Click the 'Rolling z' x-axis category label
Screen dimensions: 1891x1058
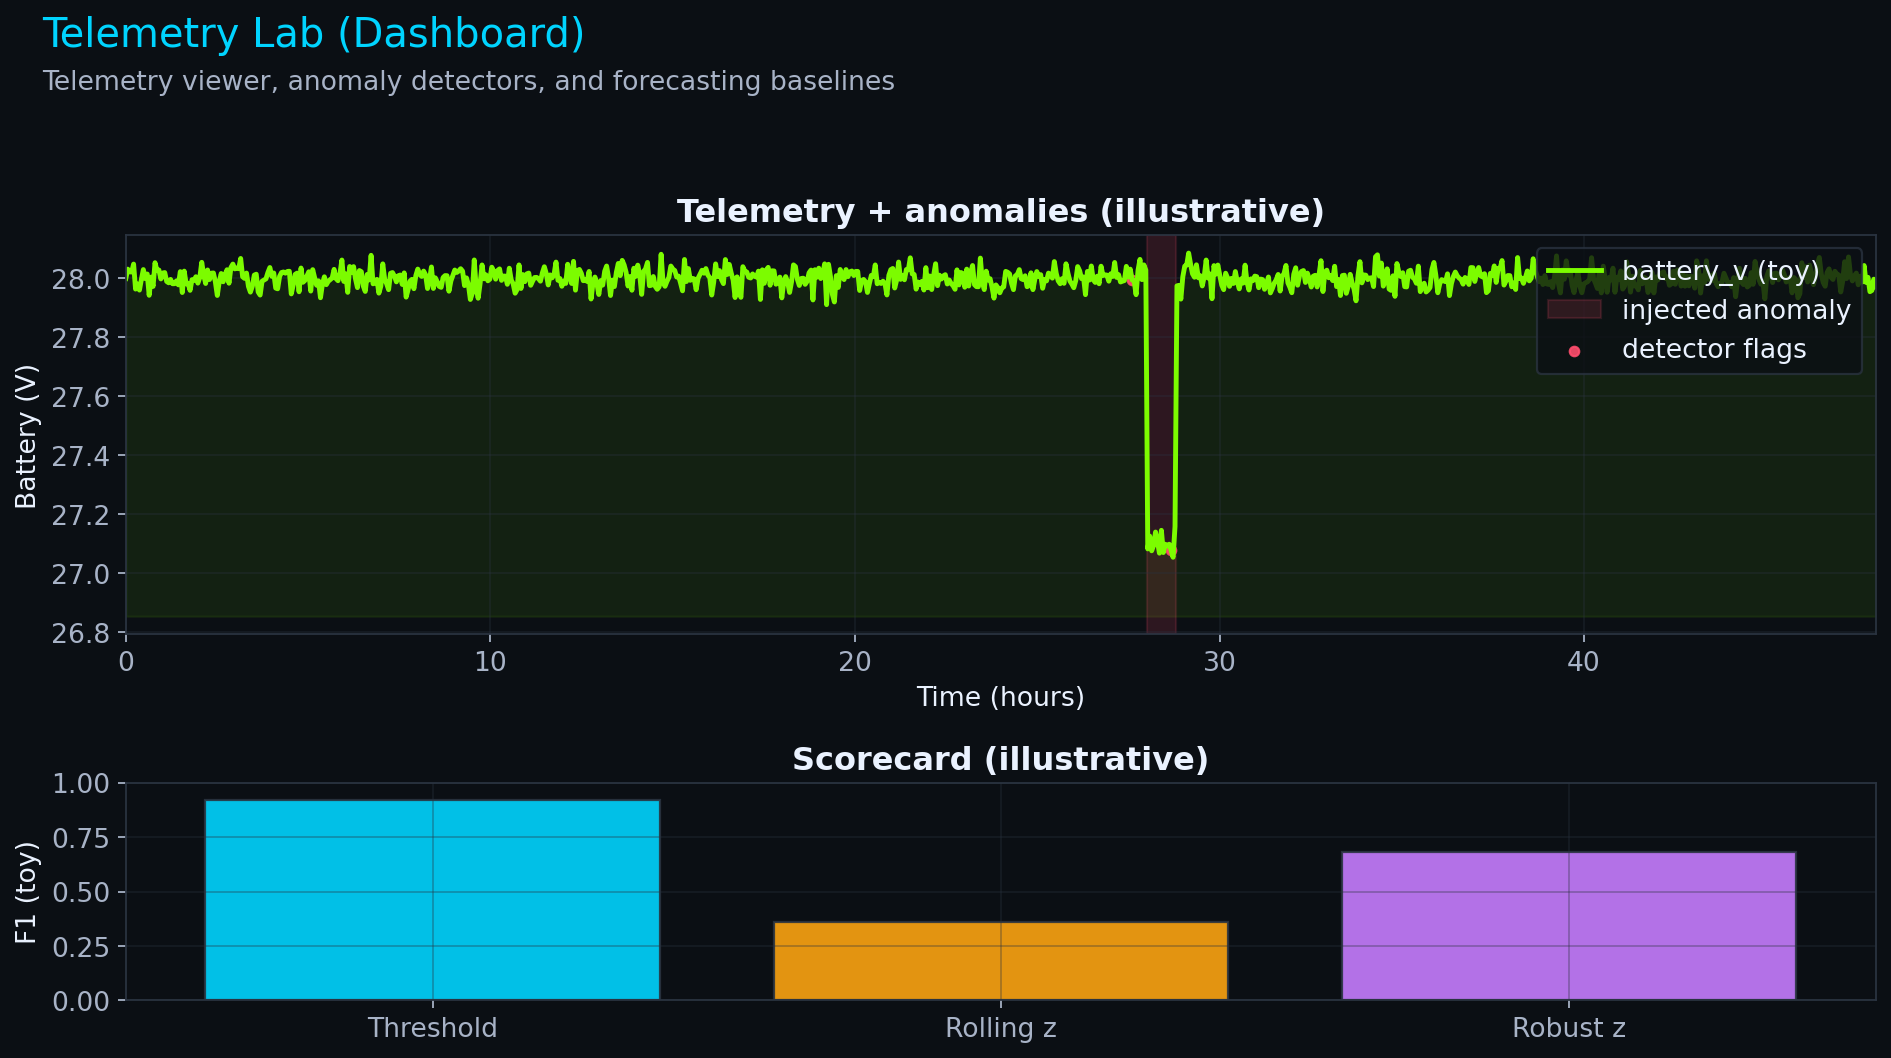tap(1000, 1028)
